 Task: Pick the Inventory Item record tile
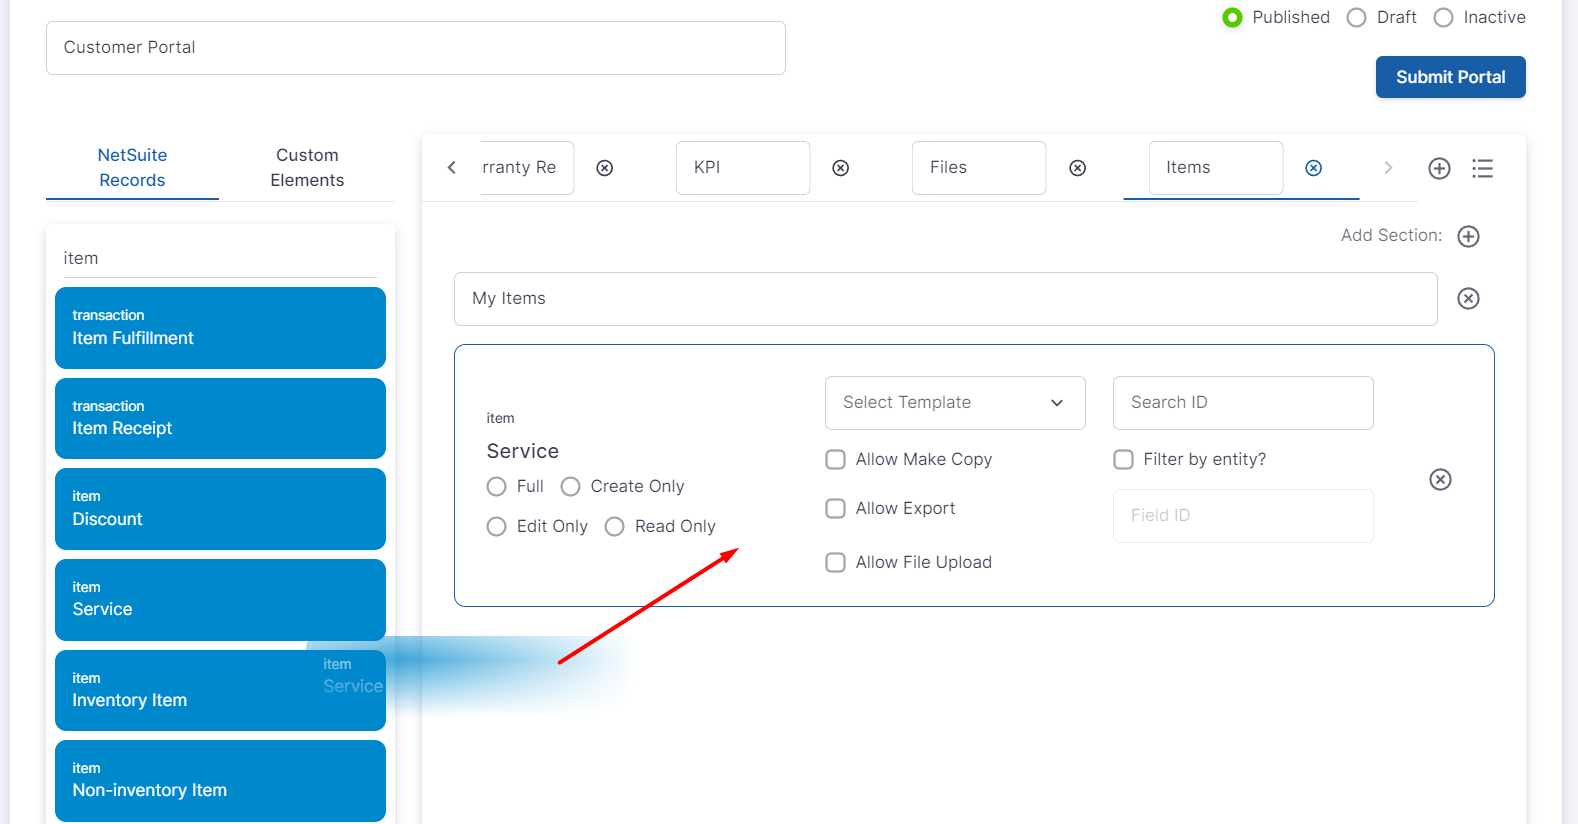pyautogui.click(x=180, y=691)
